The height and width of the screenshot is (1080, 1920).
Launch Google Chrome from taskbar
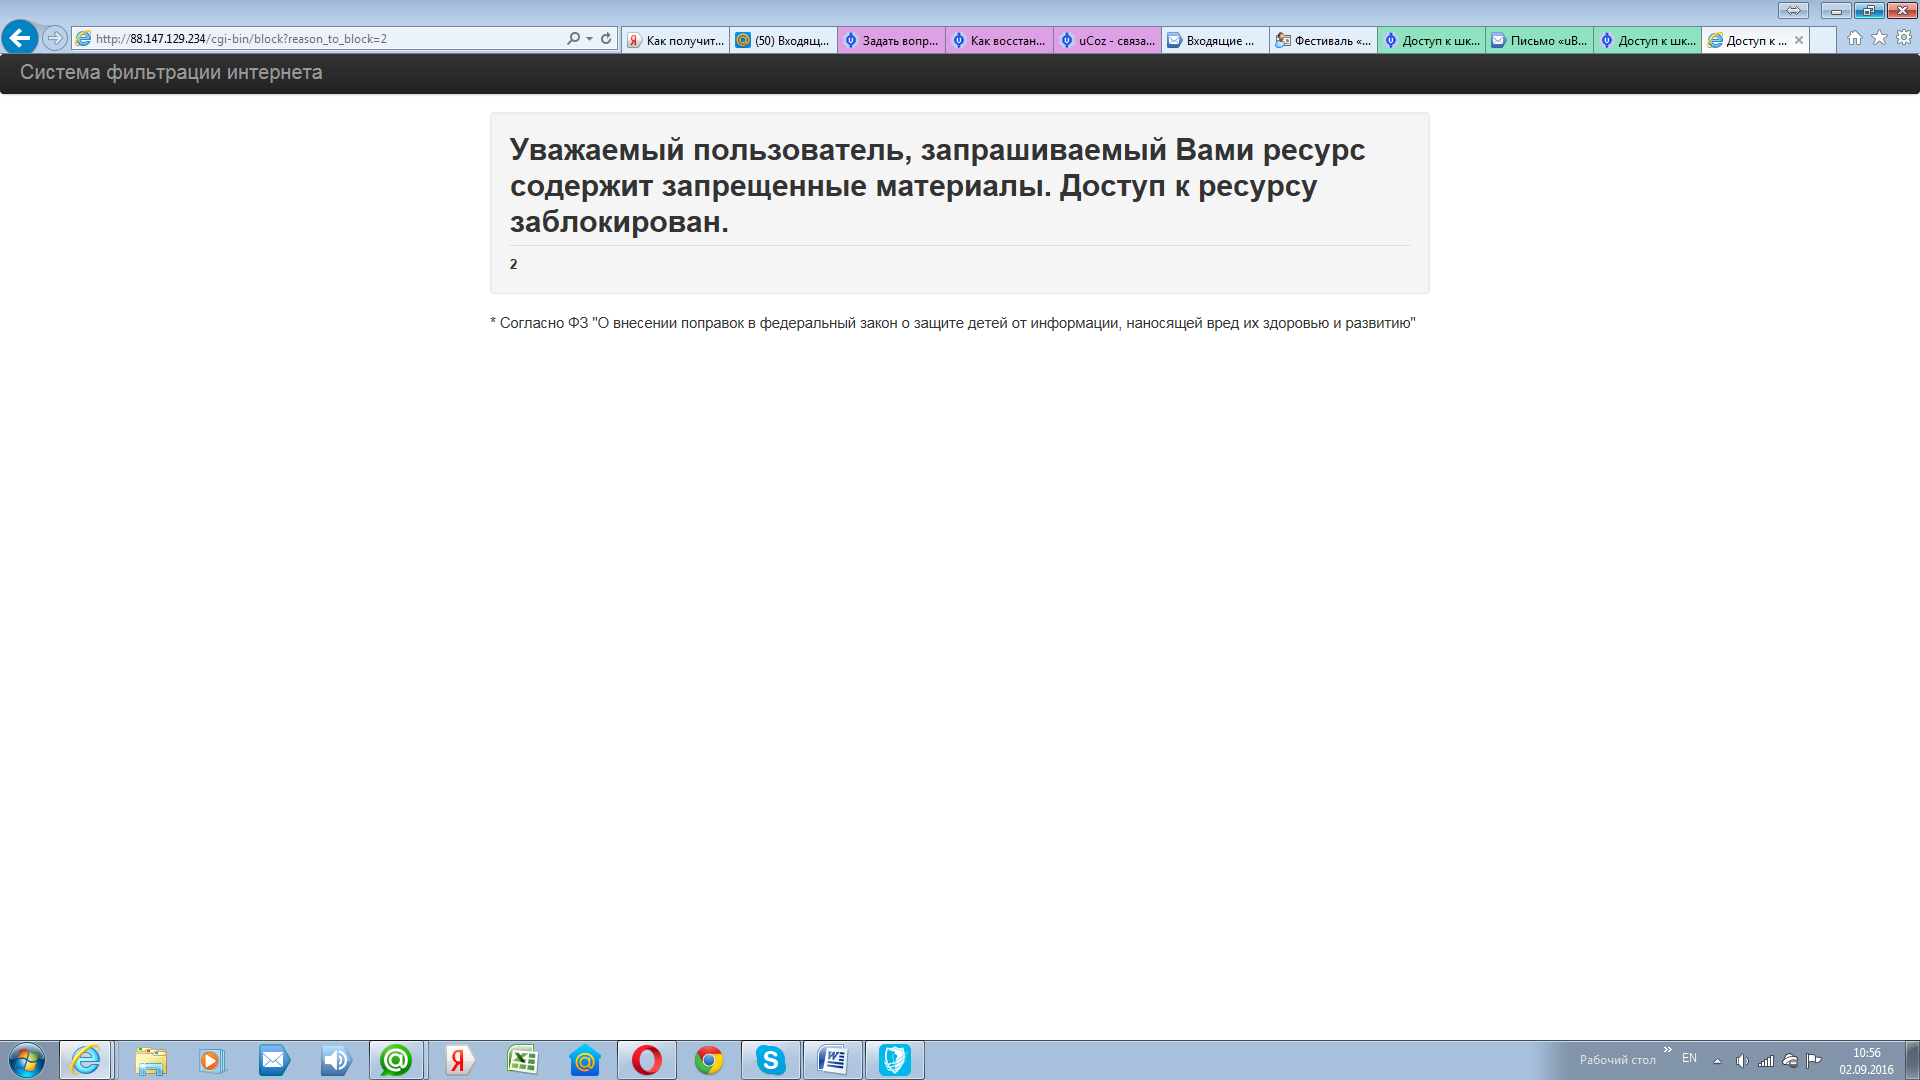(709, 1060)
